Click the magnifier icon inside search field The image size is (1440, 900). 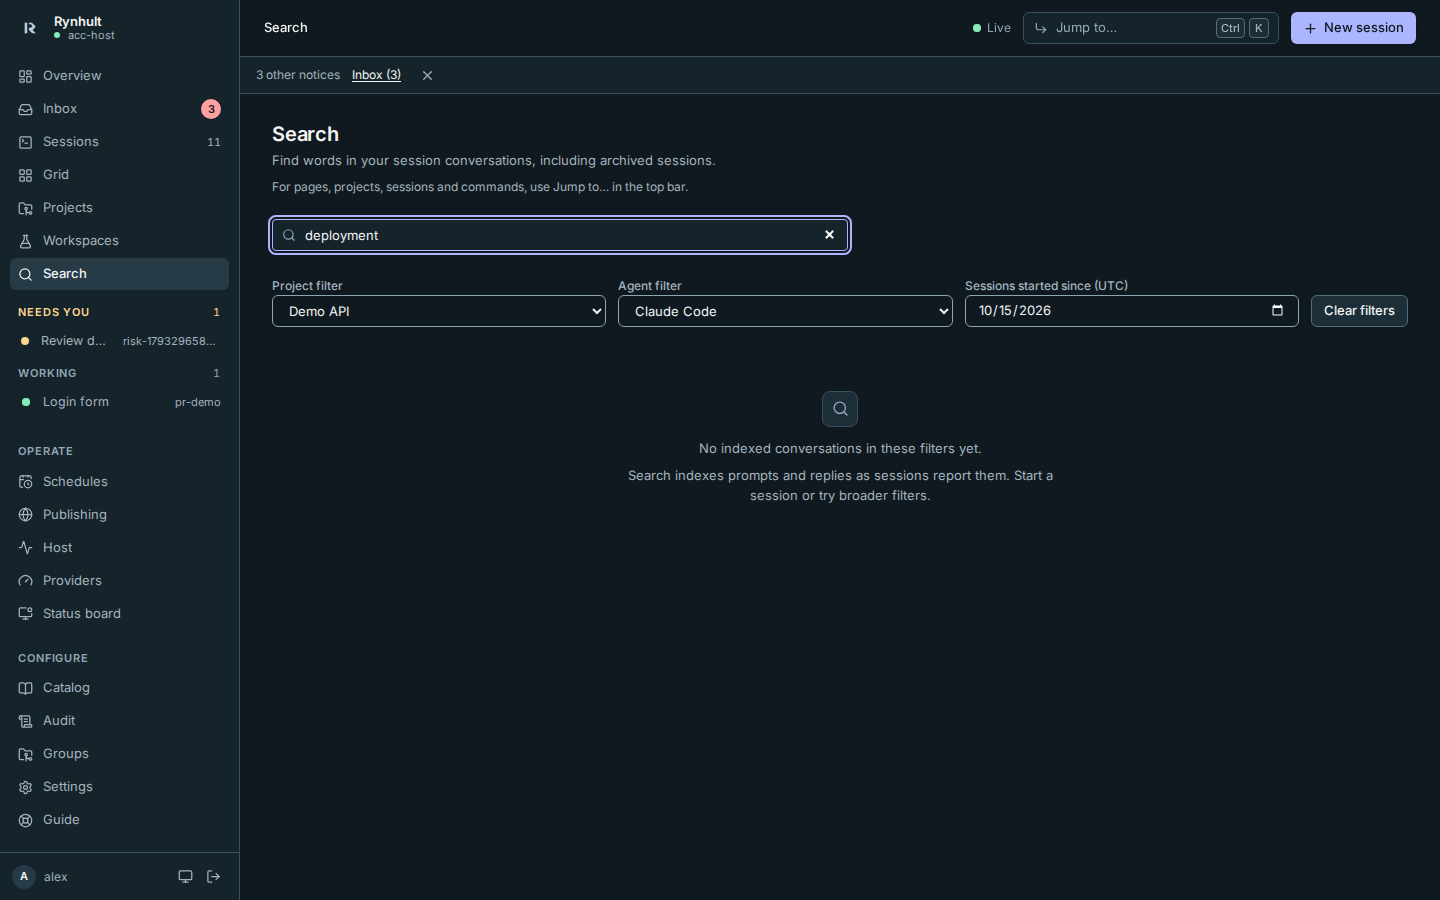pos(289,235)
